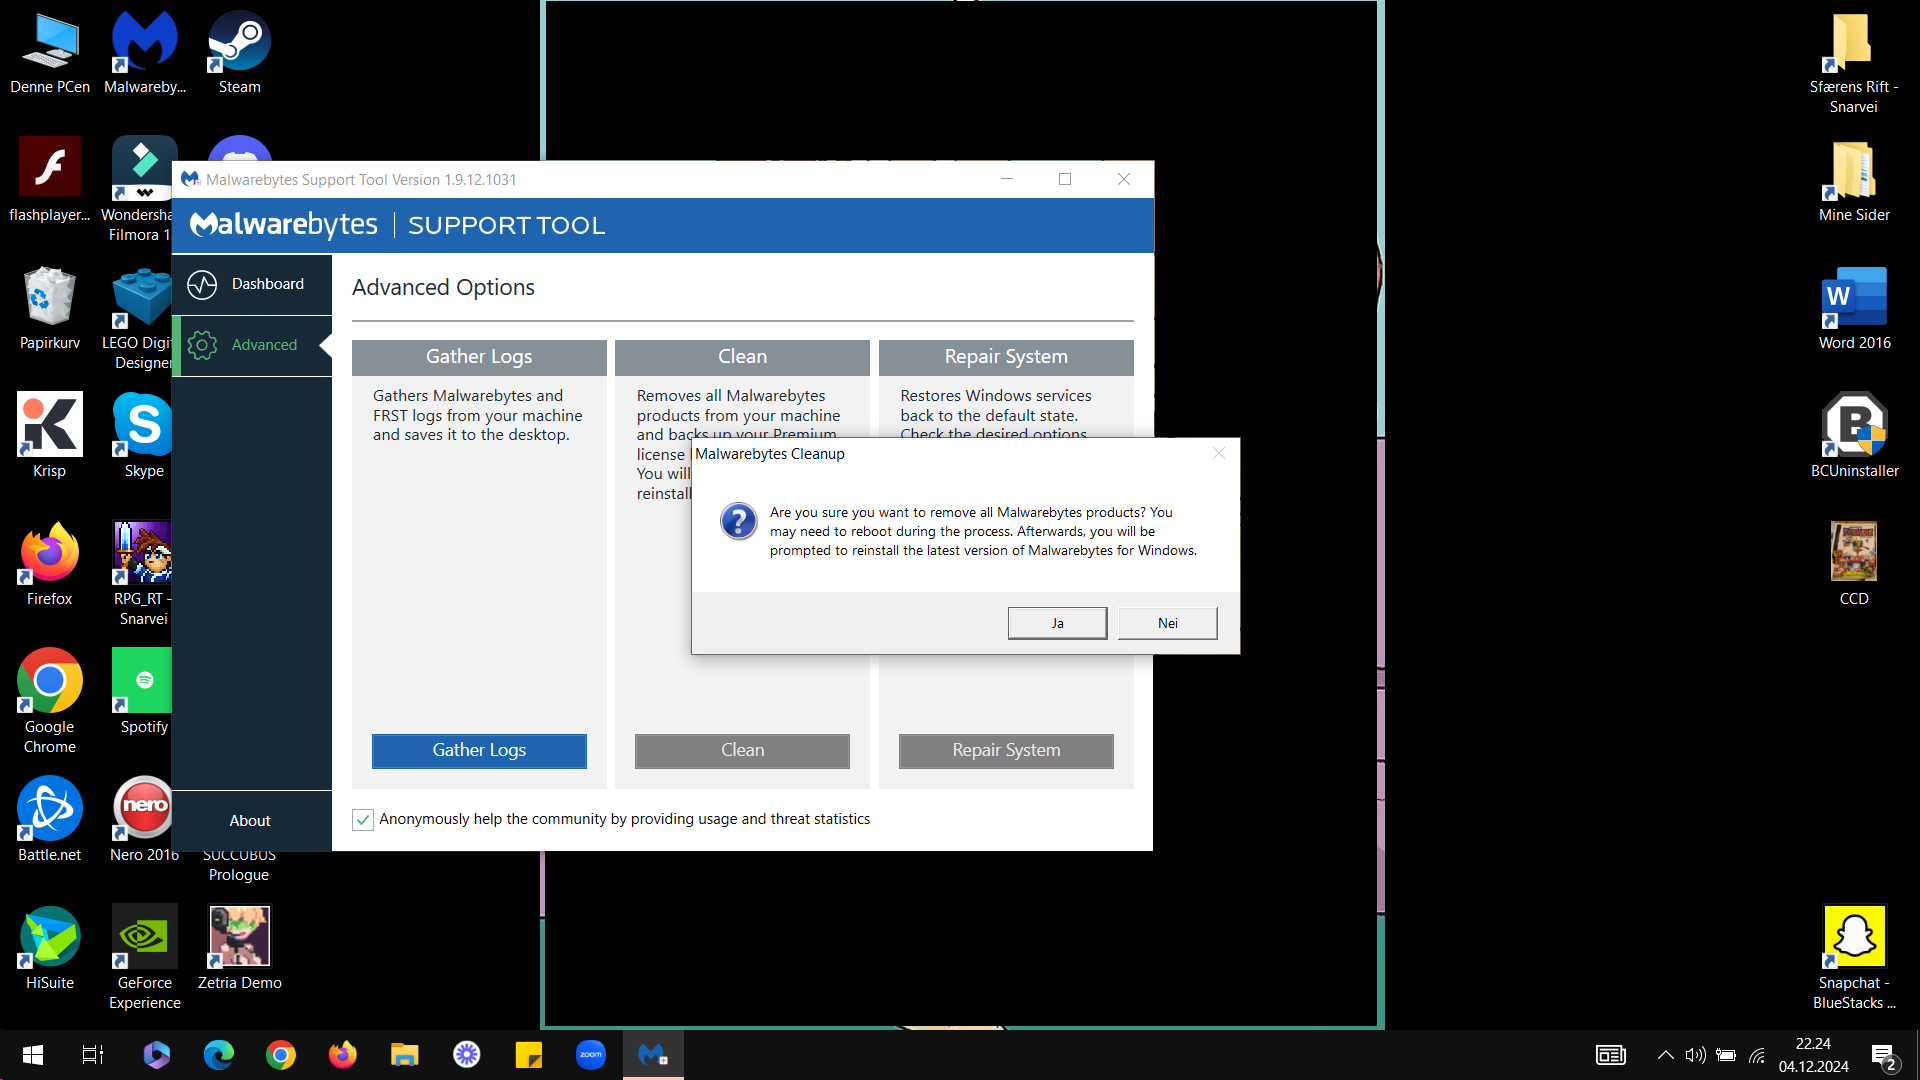The image size is (1920, 1080).
Task: Launch Zoom from the taskbar
Action: (x=591, y=1055)
